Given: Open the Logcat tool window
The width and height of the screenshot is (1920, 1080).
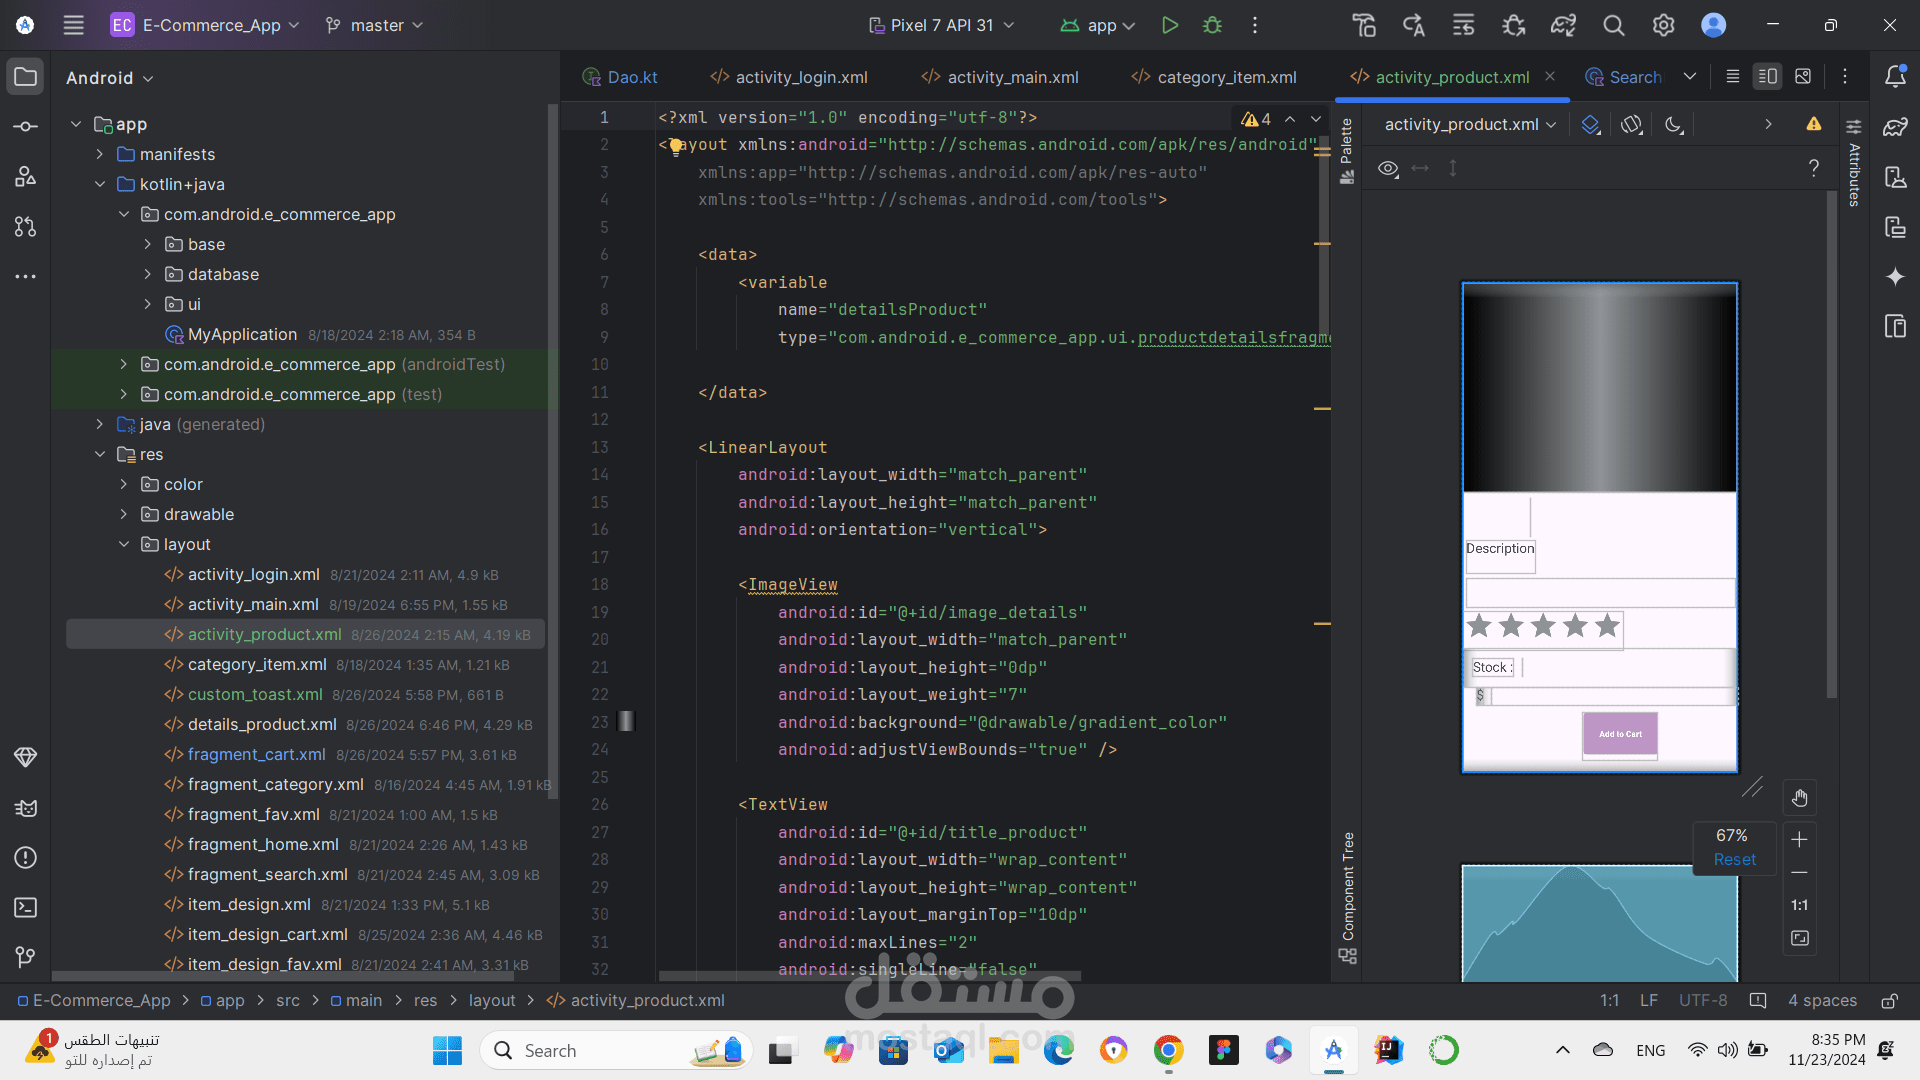Looking at the screenshot, I should pyautogui.click(x=26, y=807).
